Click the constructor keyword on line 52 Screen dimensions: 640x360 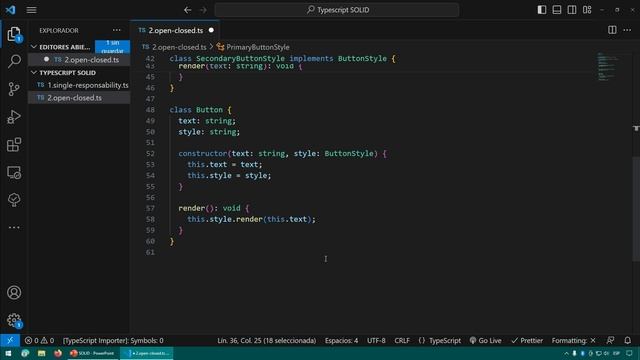pos(202,153)
